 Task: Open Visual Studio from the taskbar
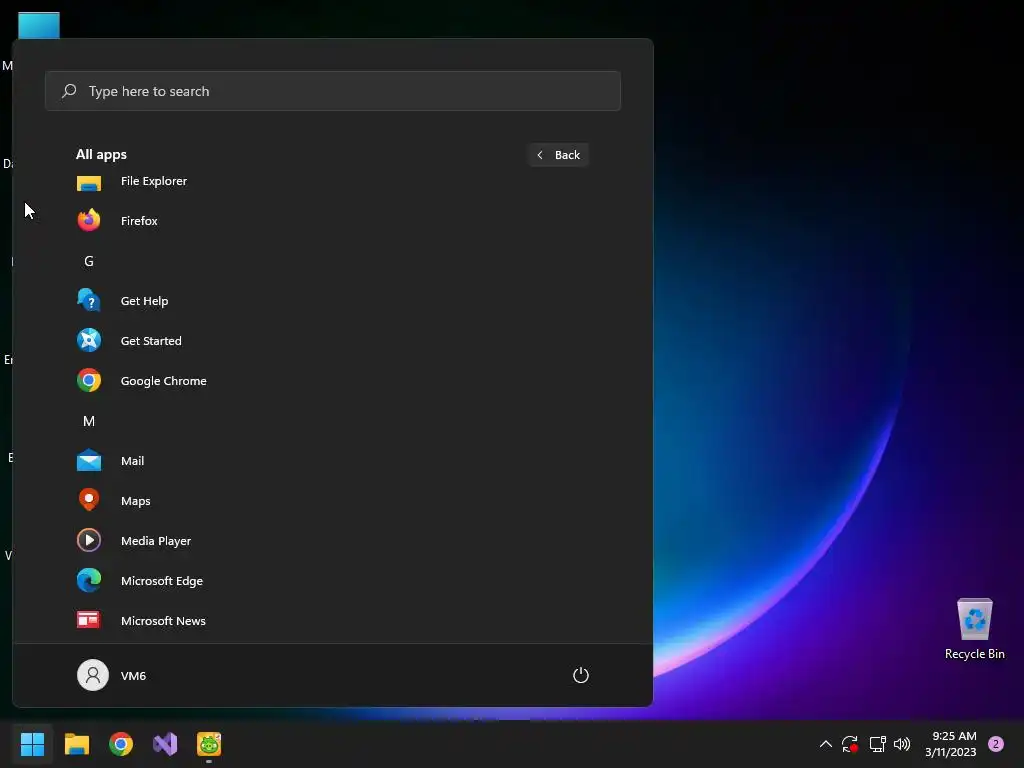tap(165, 744)
